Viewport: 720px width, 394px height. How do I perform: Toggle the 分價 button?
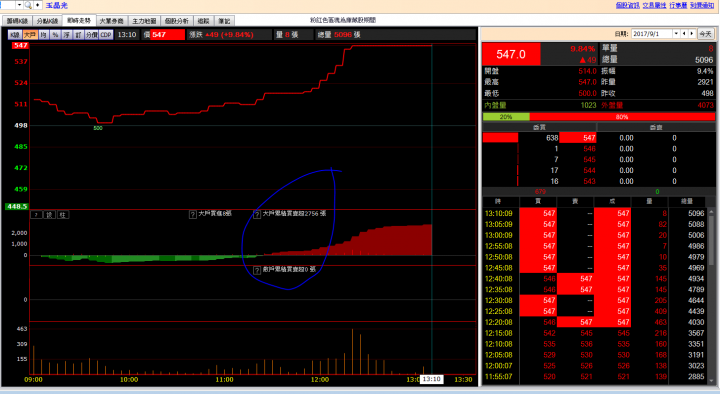(91, 35)
